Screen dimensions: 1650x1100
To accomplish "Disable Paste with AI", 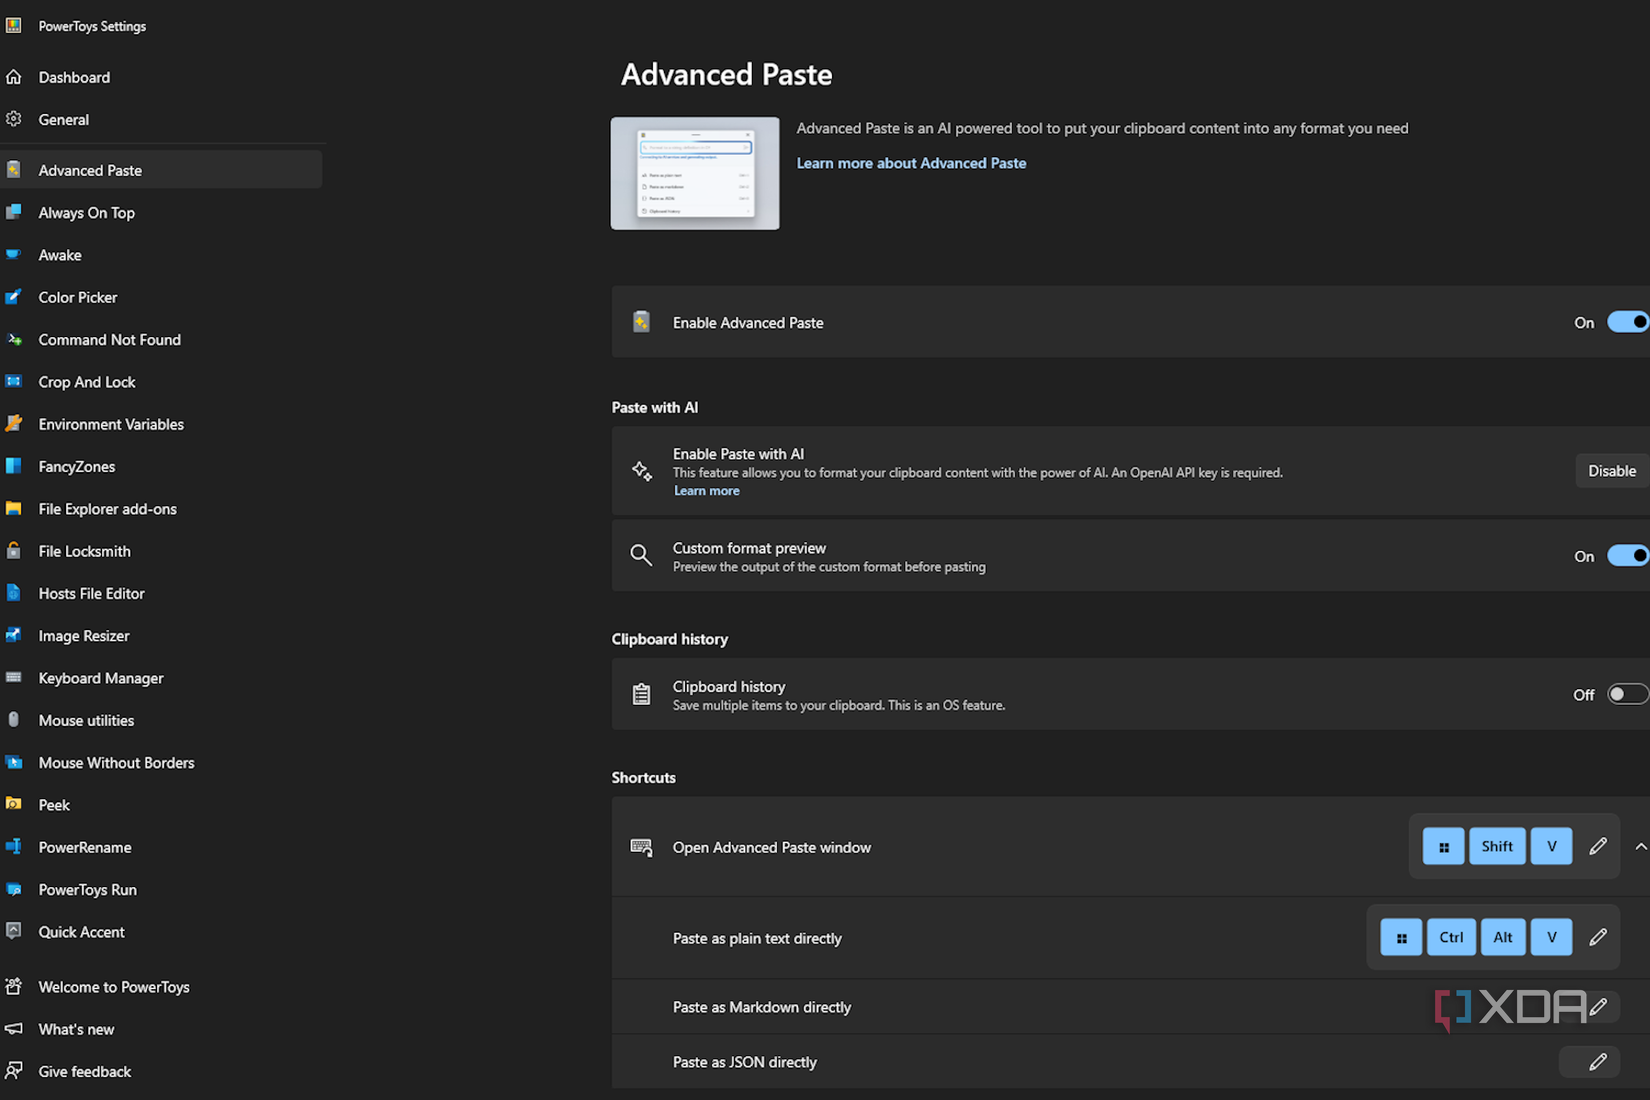I will pos(1611,471).
